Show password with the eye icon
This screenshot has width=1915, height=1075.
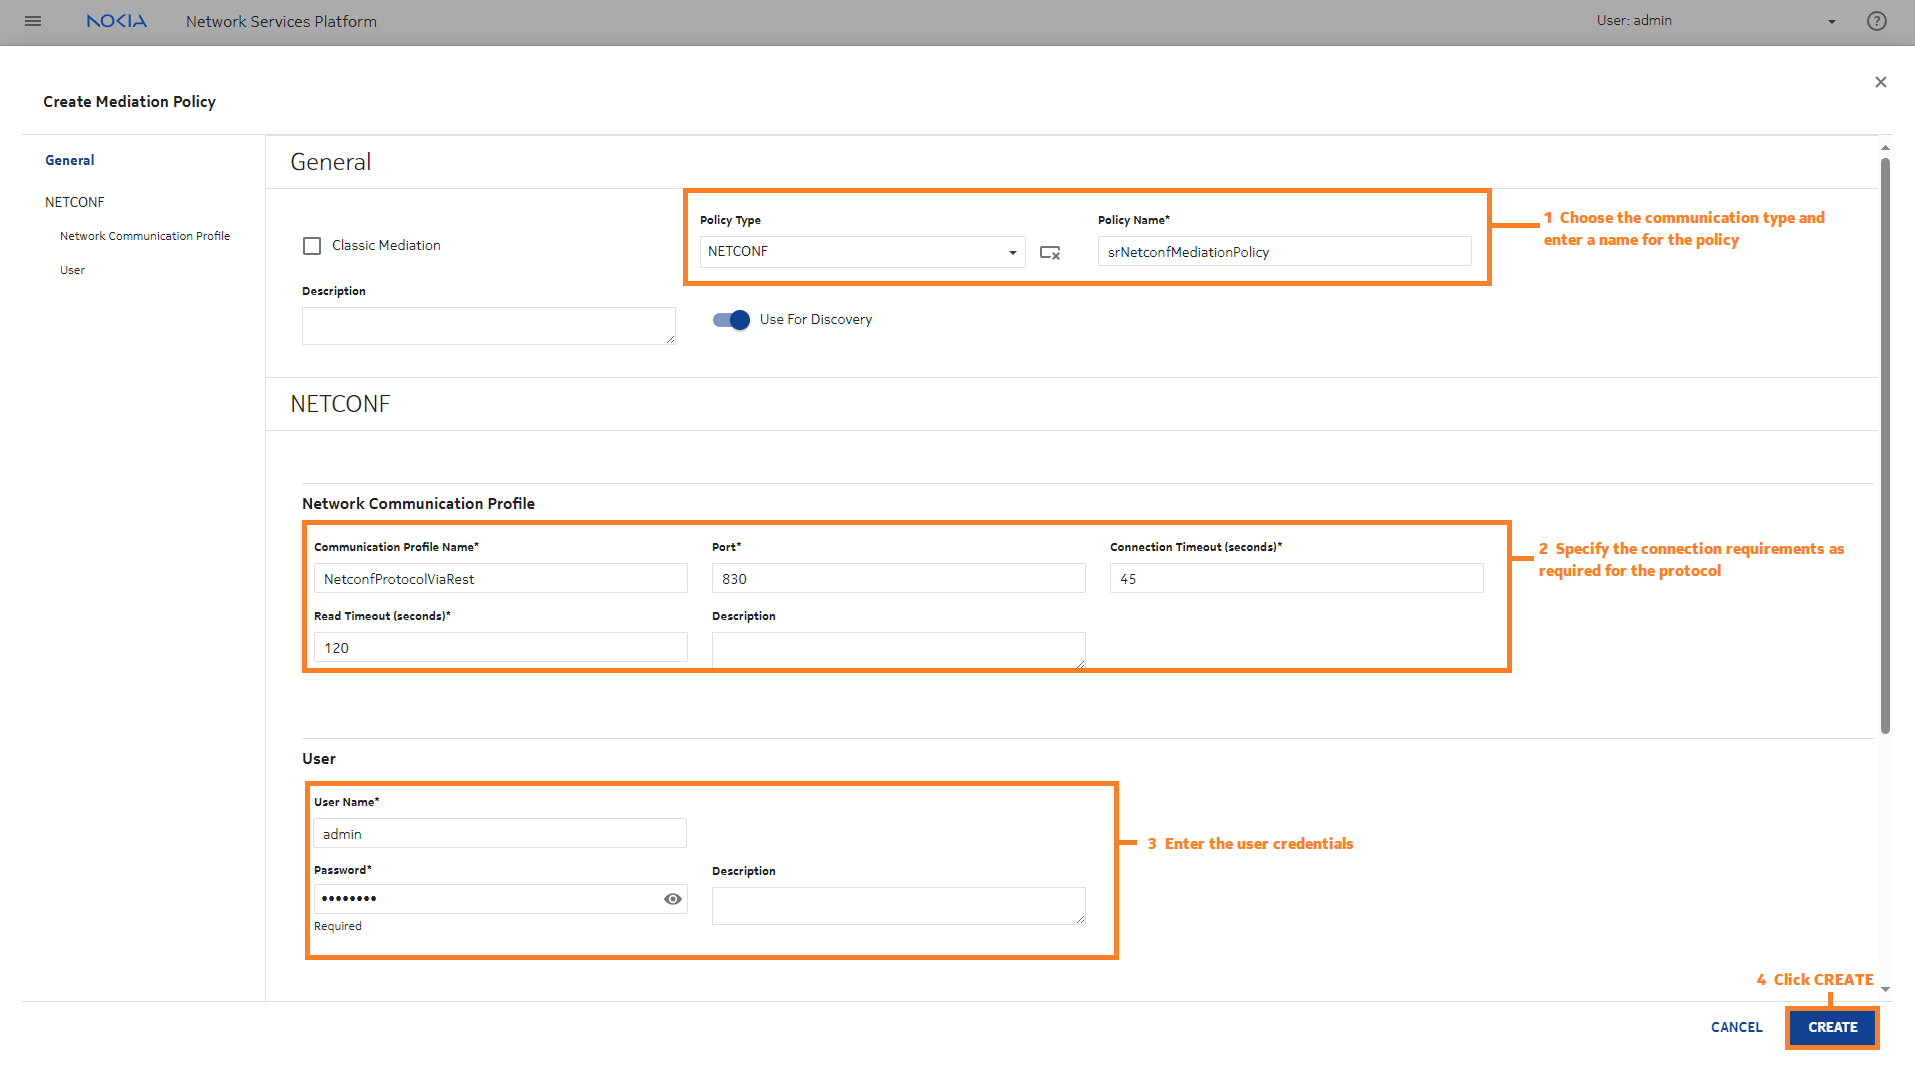click(x=673, y=899)
